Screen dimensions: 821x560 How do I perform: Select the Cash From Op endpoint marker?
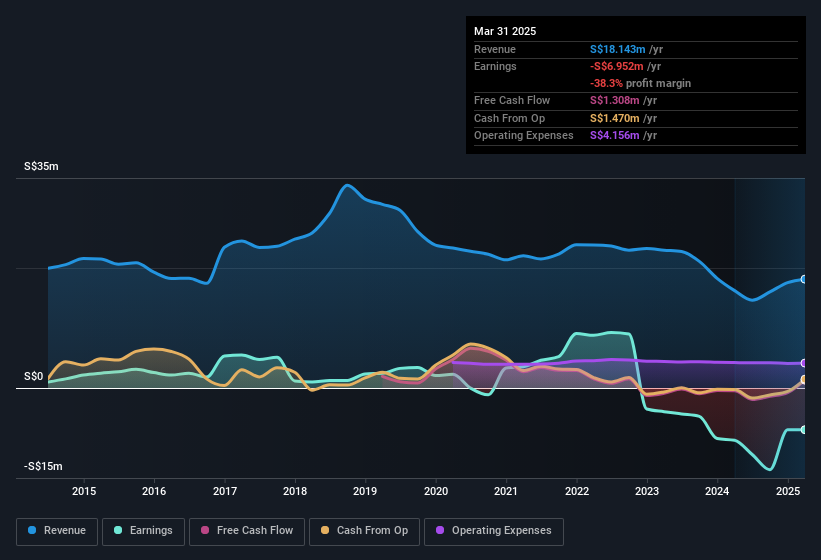[x=804, y=379]
